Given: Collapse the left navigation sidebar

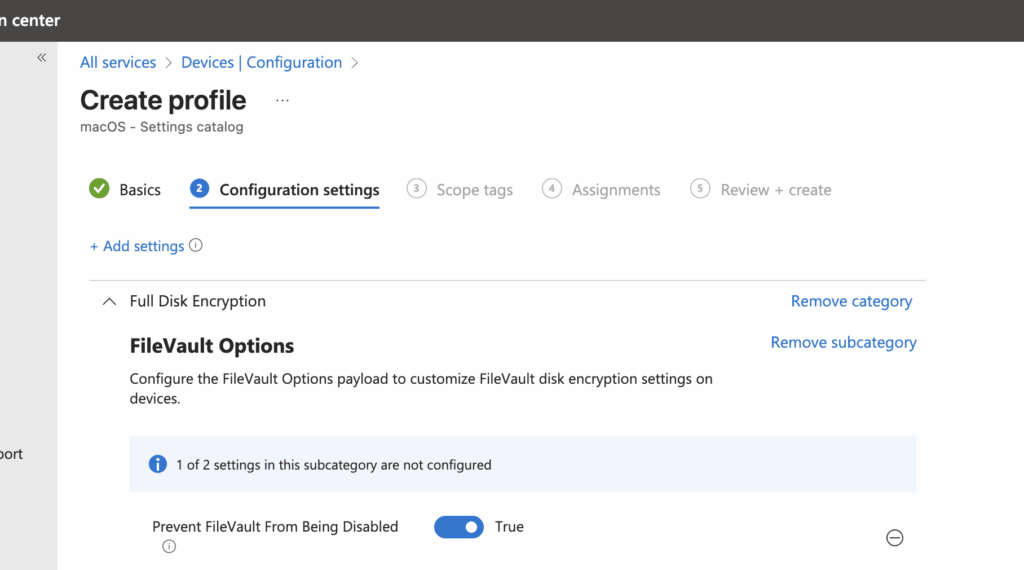Looking at the screenshot, I should pos(42,58).
